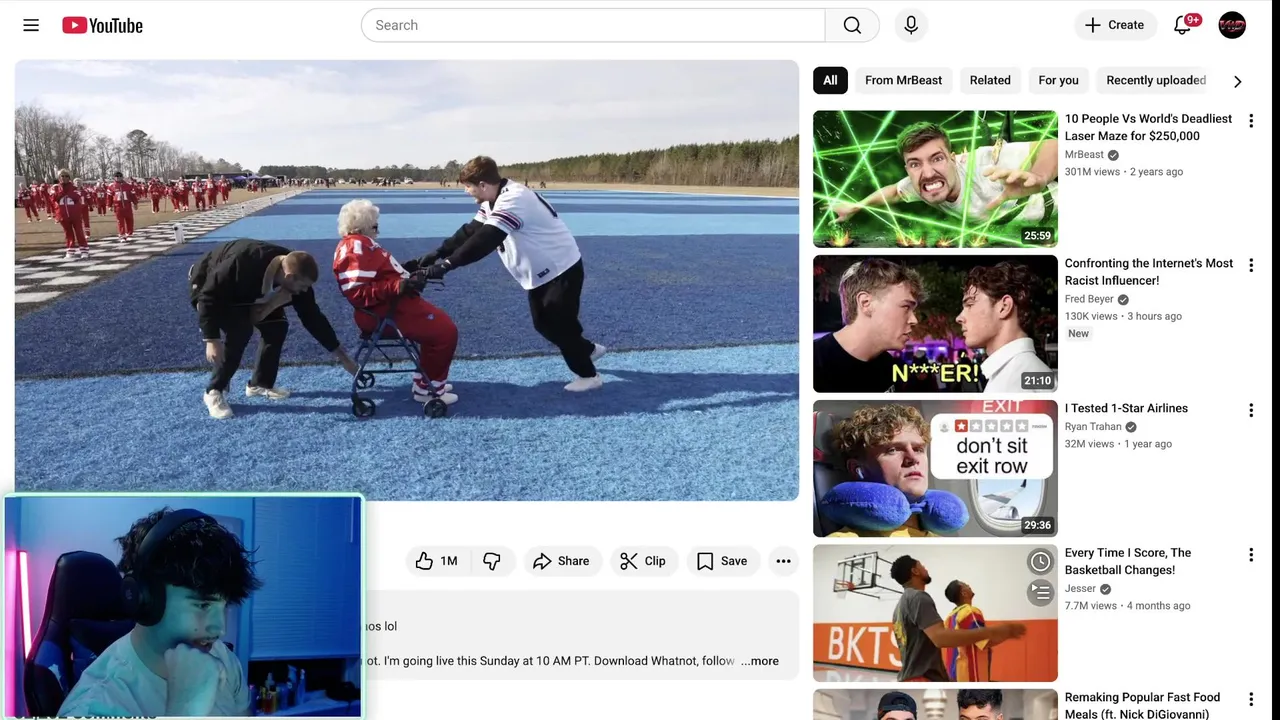
Task: Open the account avatar menu
Action: coord(1232,25)
